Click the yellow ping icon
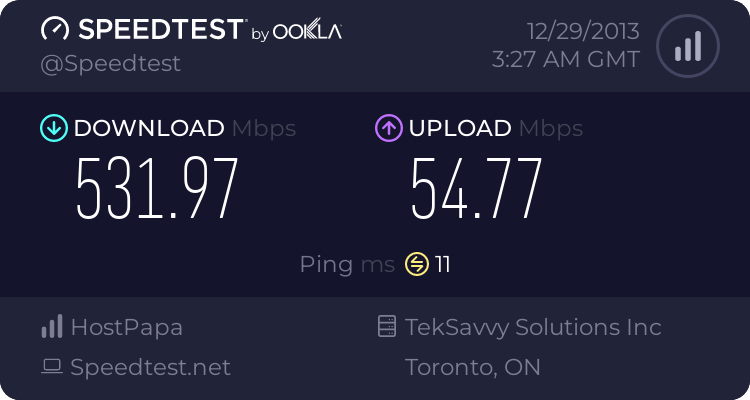Image resolution: width=750 pixels, height=400 pixels. tap(416, 264)
